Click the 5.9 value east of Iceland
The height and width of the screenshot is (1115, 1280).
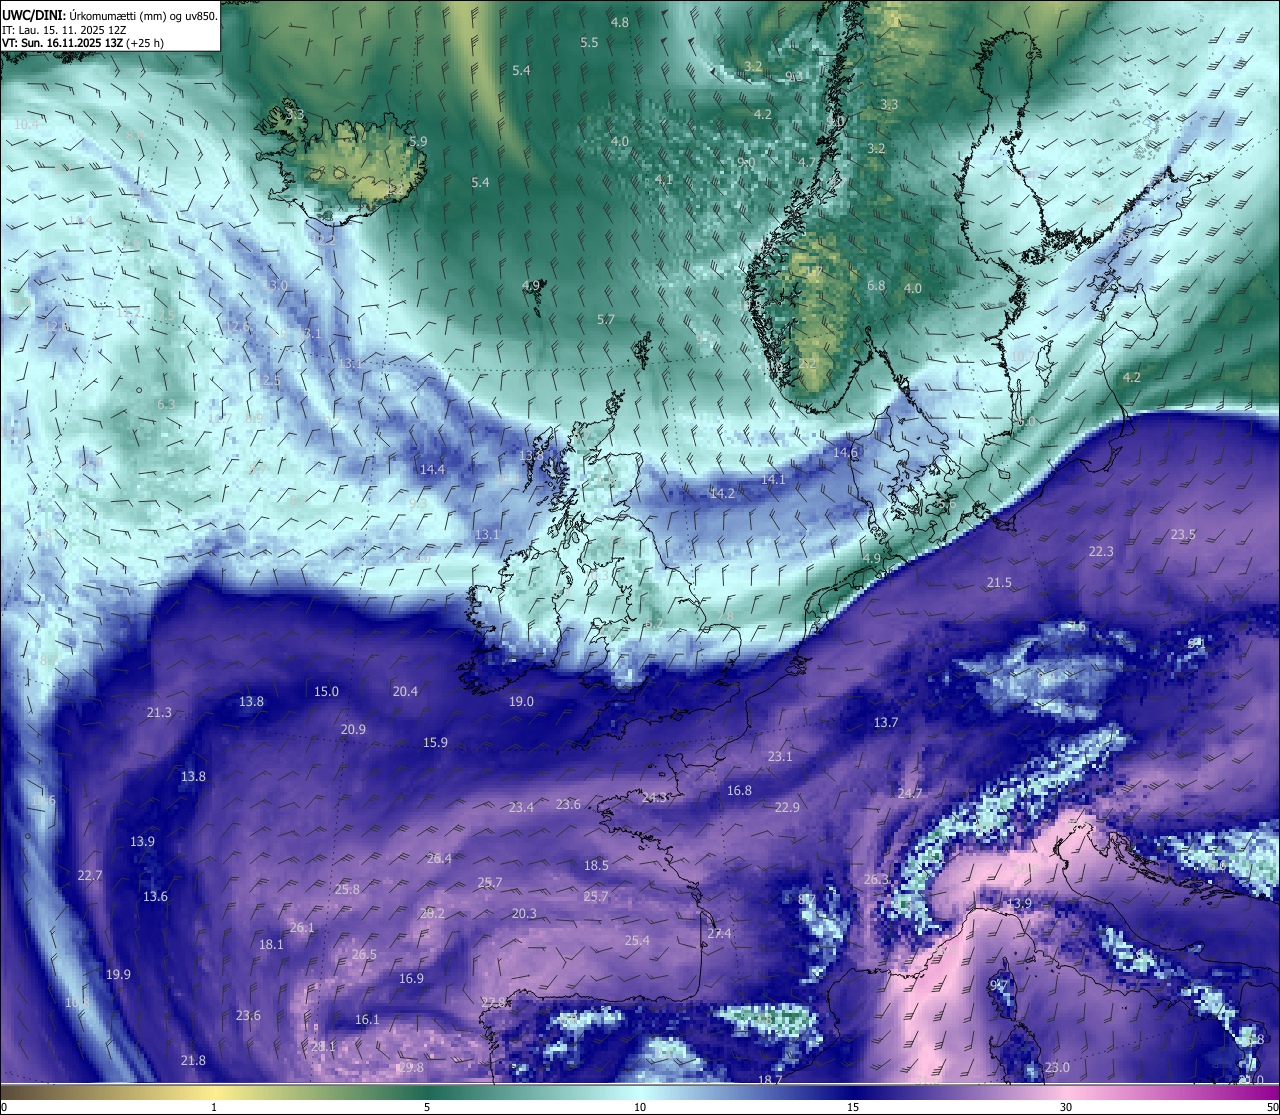418,142
